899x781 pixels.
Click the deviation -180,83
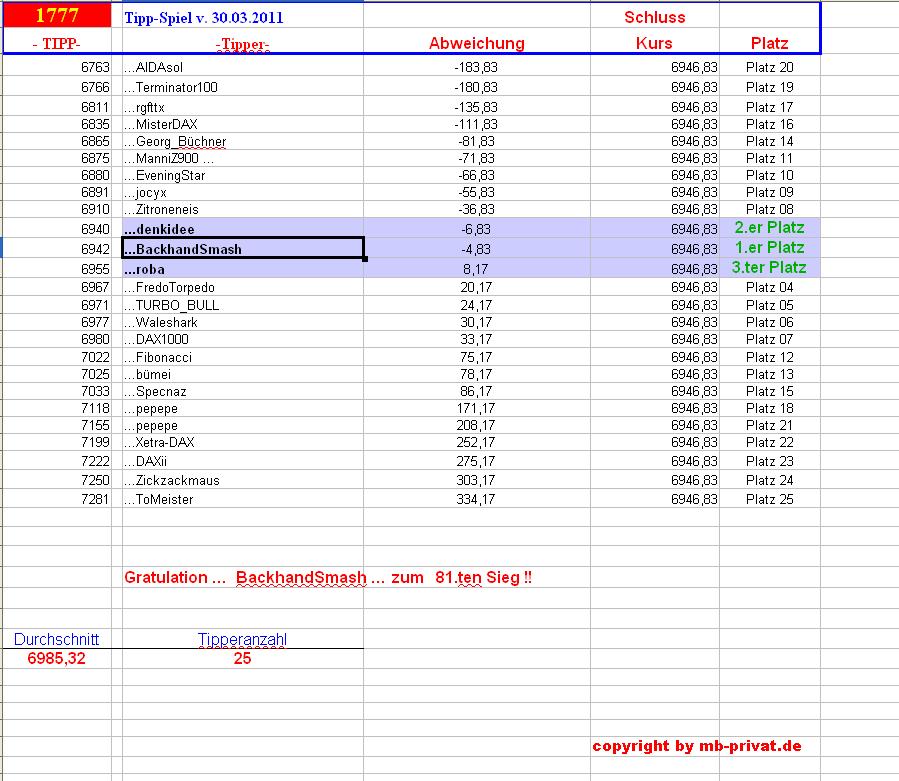(x=476, y=87)
